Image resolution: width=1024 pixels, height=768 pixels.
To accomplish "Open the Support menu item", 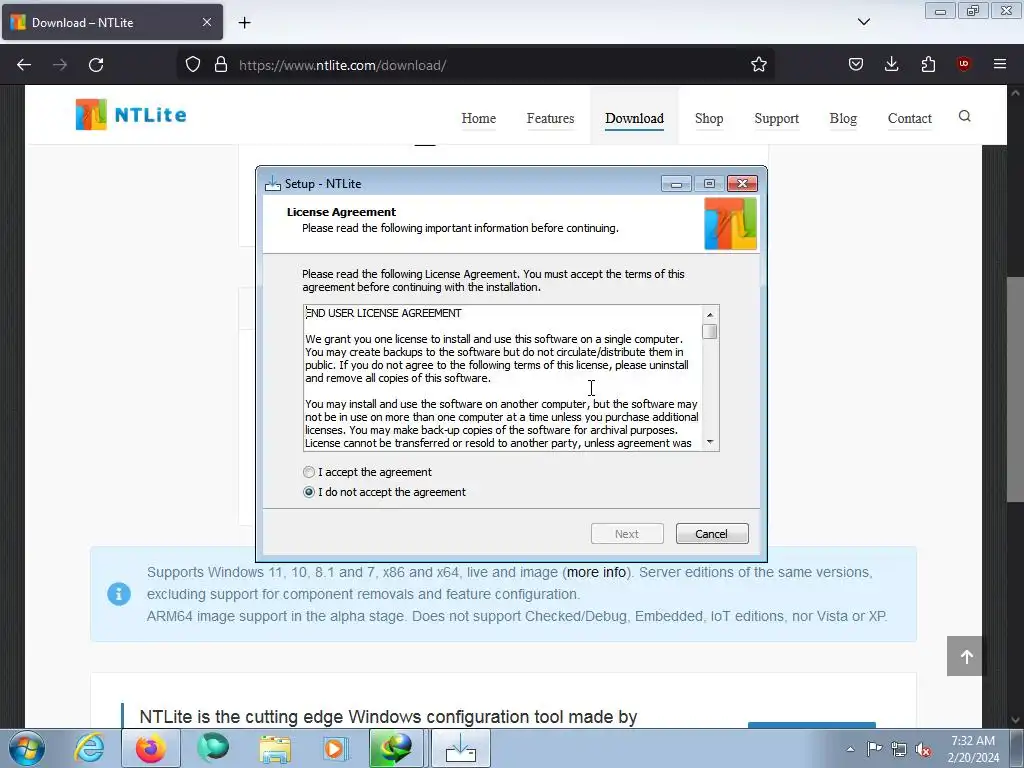I will pos(776,118).
